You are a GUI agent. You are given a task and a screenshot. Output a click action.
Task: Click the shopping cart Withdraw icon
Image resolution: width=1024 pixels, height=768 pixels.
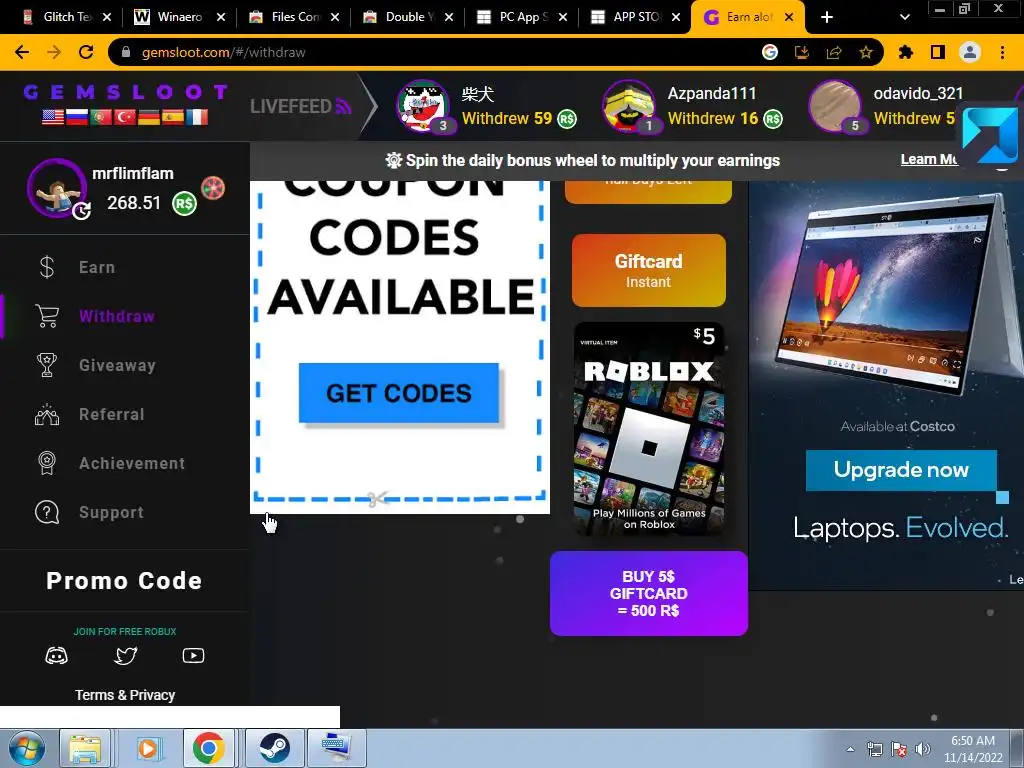[47, 316]
